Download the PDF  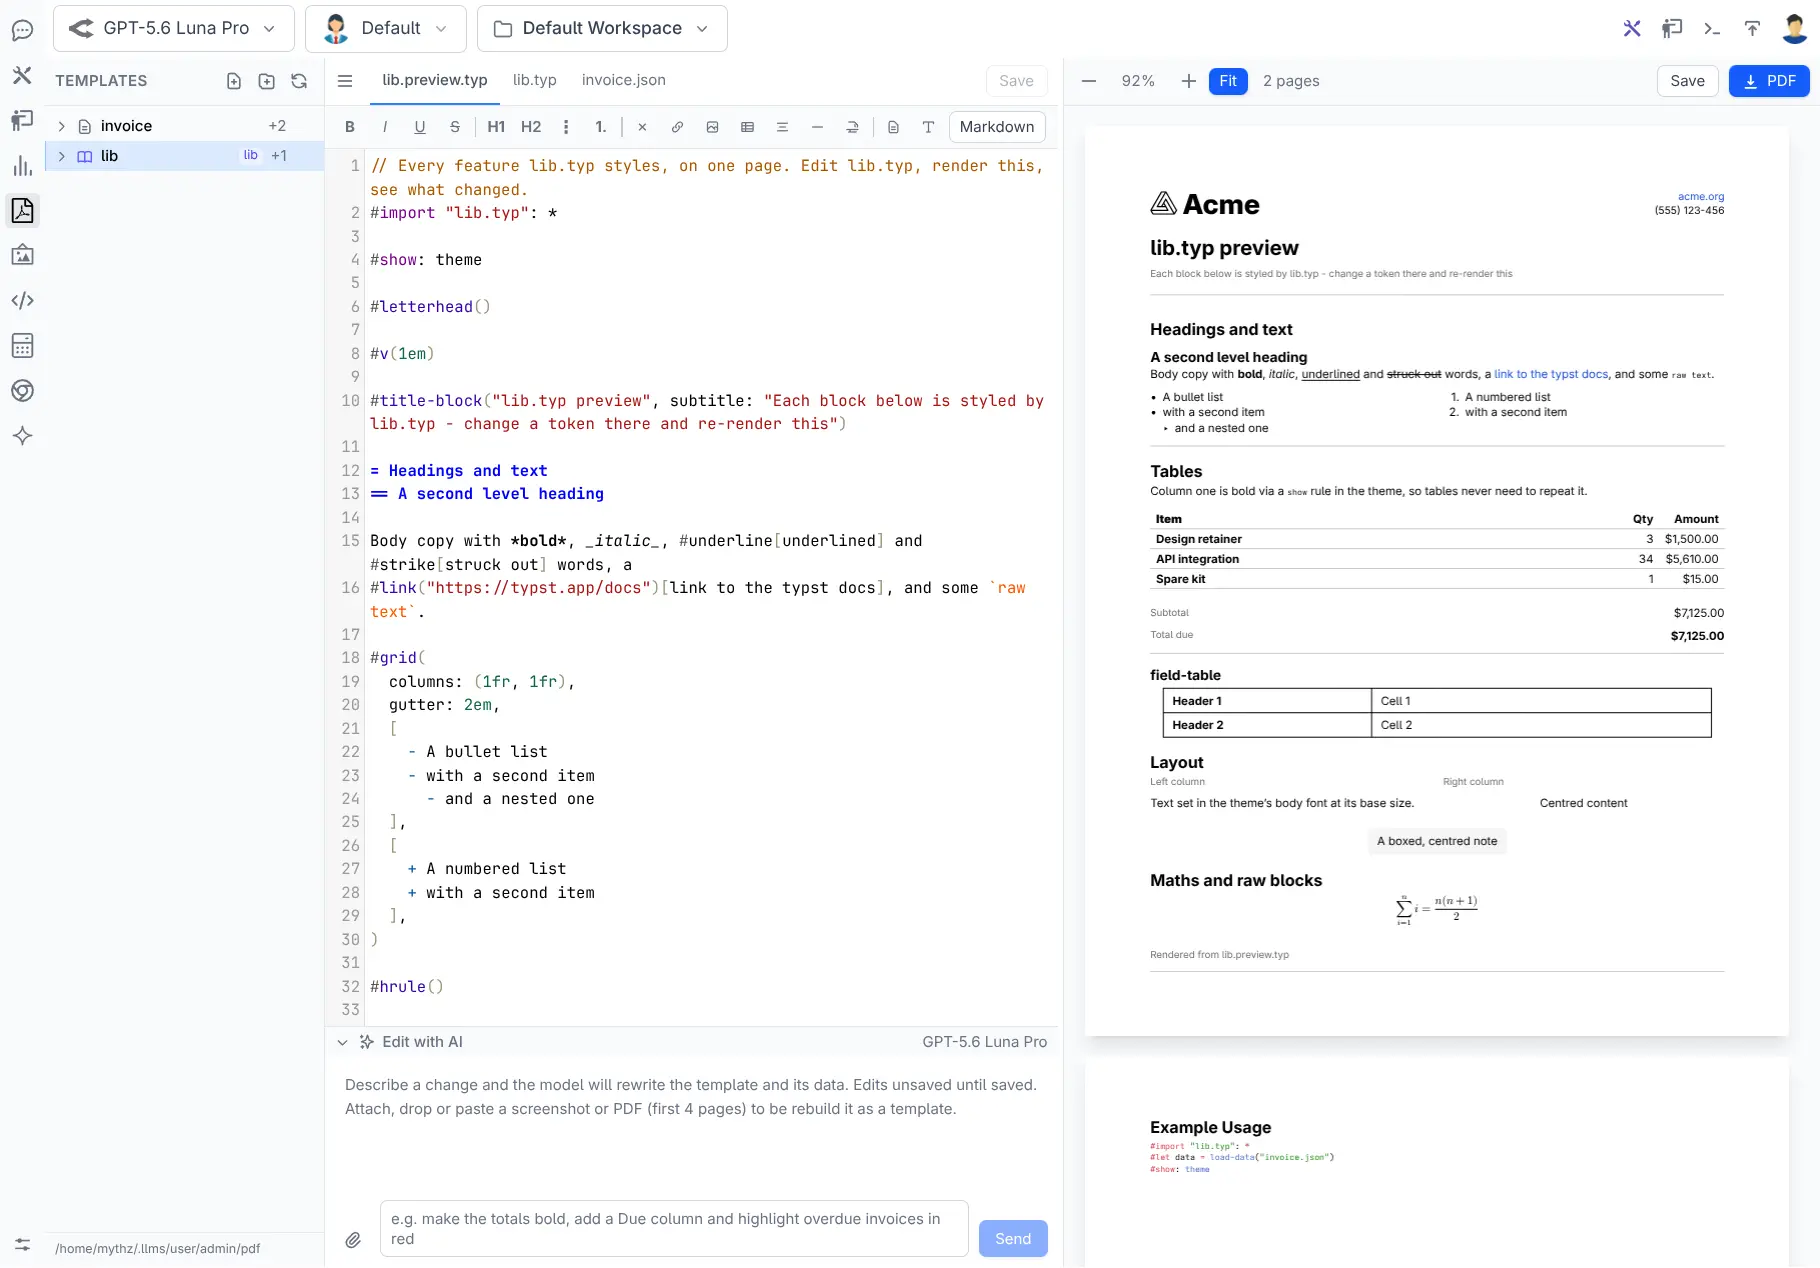click(1769, 81)
